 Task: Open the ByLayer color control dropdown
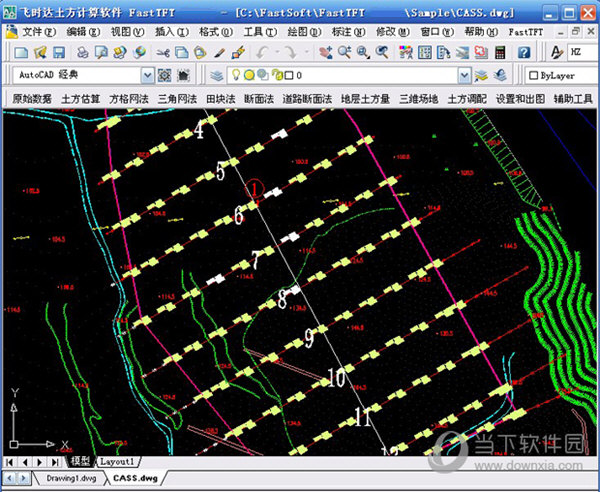[x=561, y=76]
